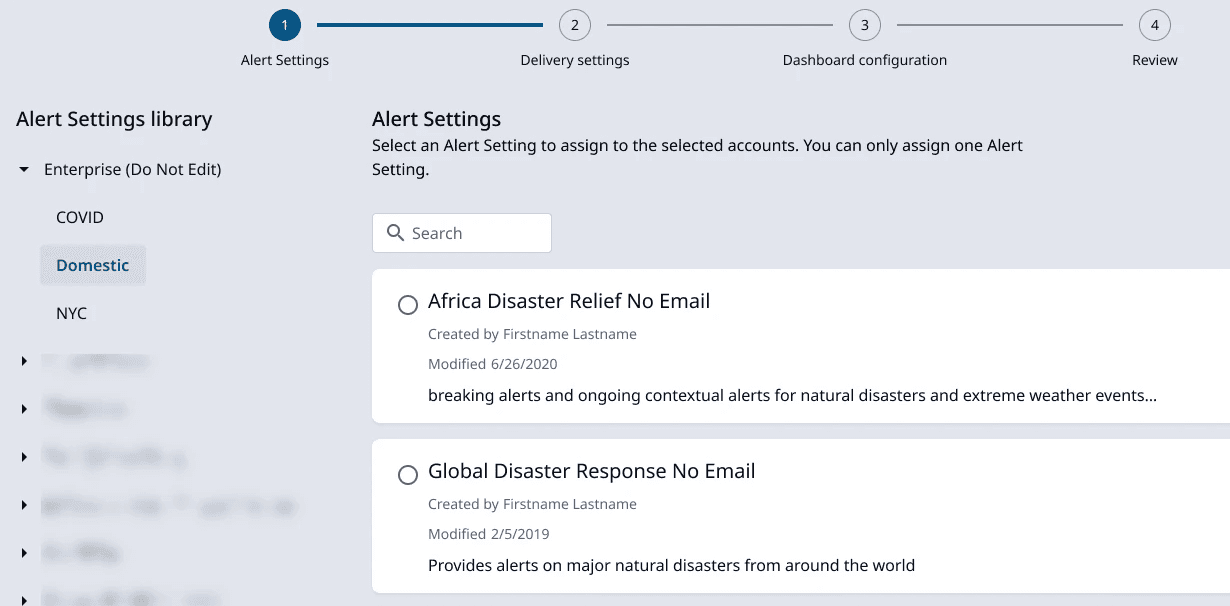
Task: Go to step 2 Delivery settings circle
Action: [x=575, y=25]
